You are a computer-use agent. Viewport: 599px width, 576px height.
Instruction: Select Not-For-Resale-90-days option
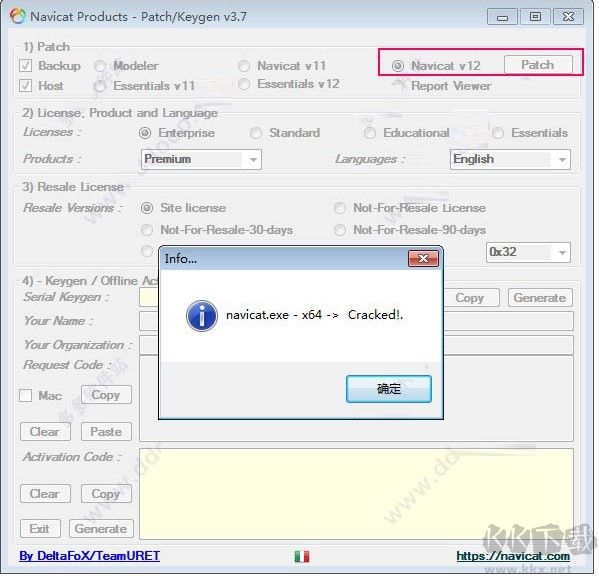click(x=340, y=230)
